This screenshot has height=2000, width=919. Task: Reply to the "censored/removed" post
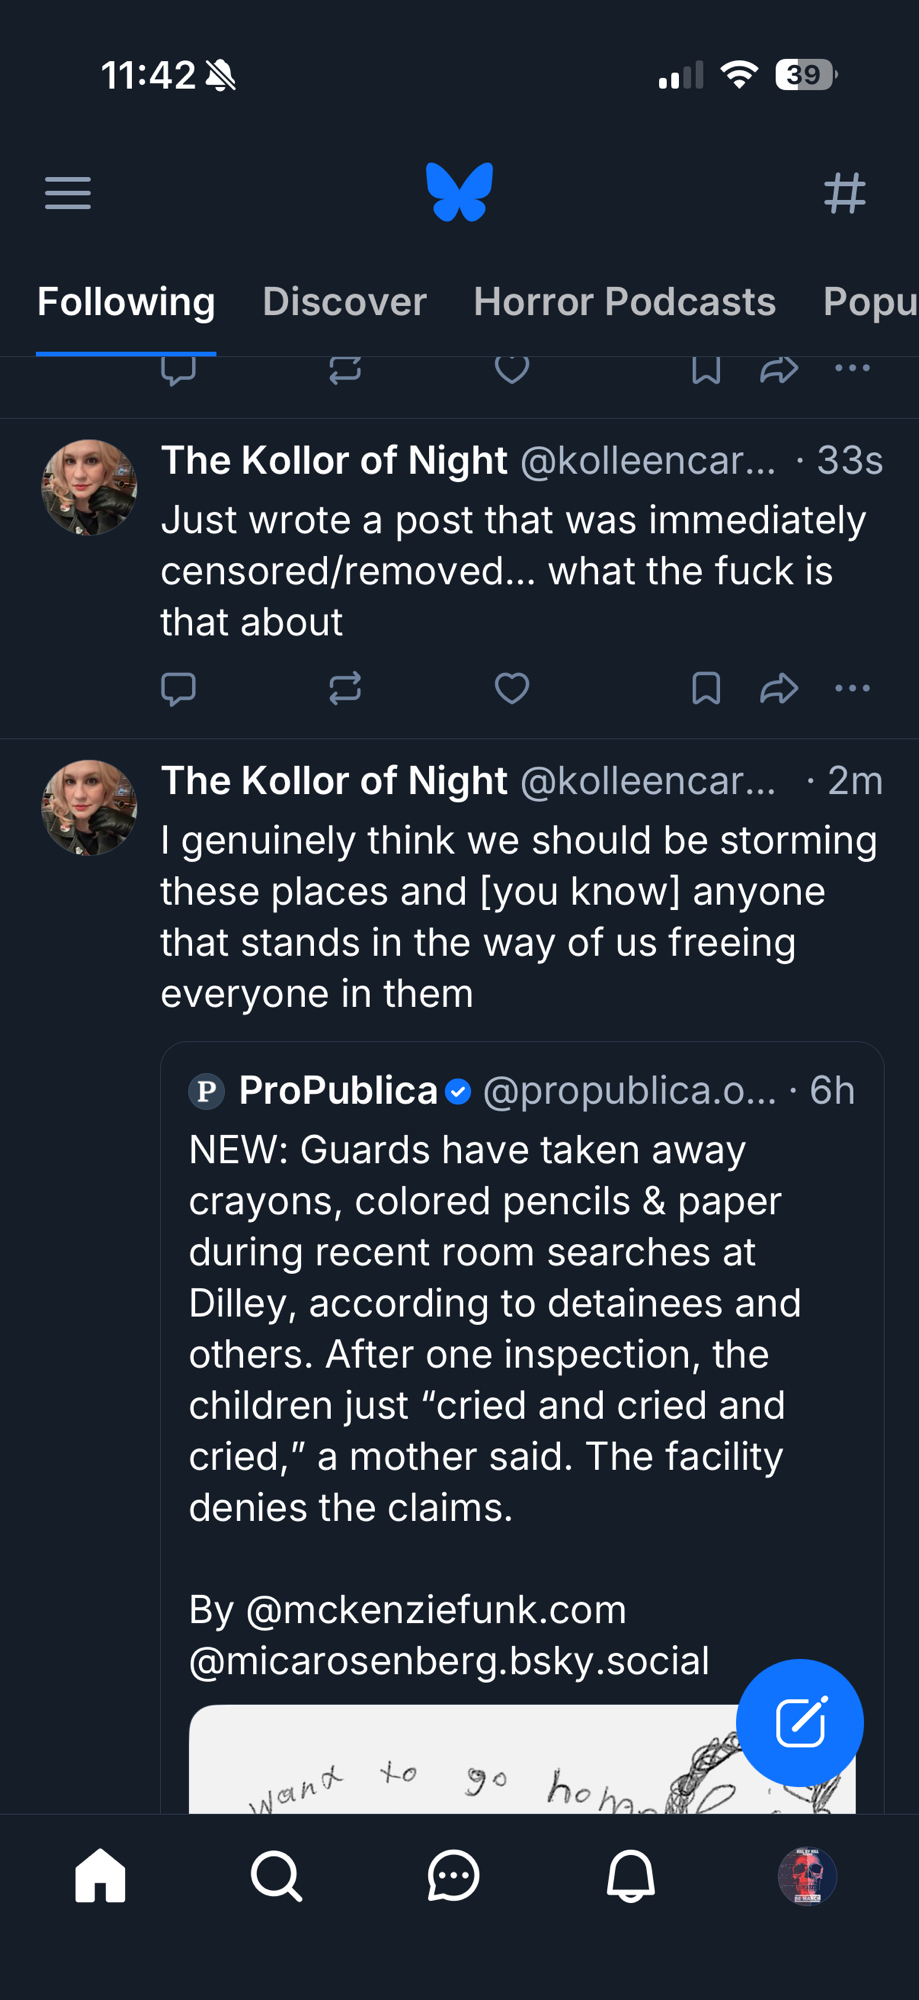coord(178,688)
